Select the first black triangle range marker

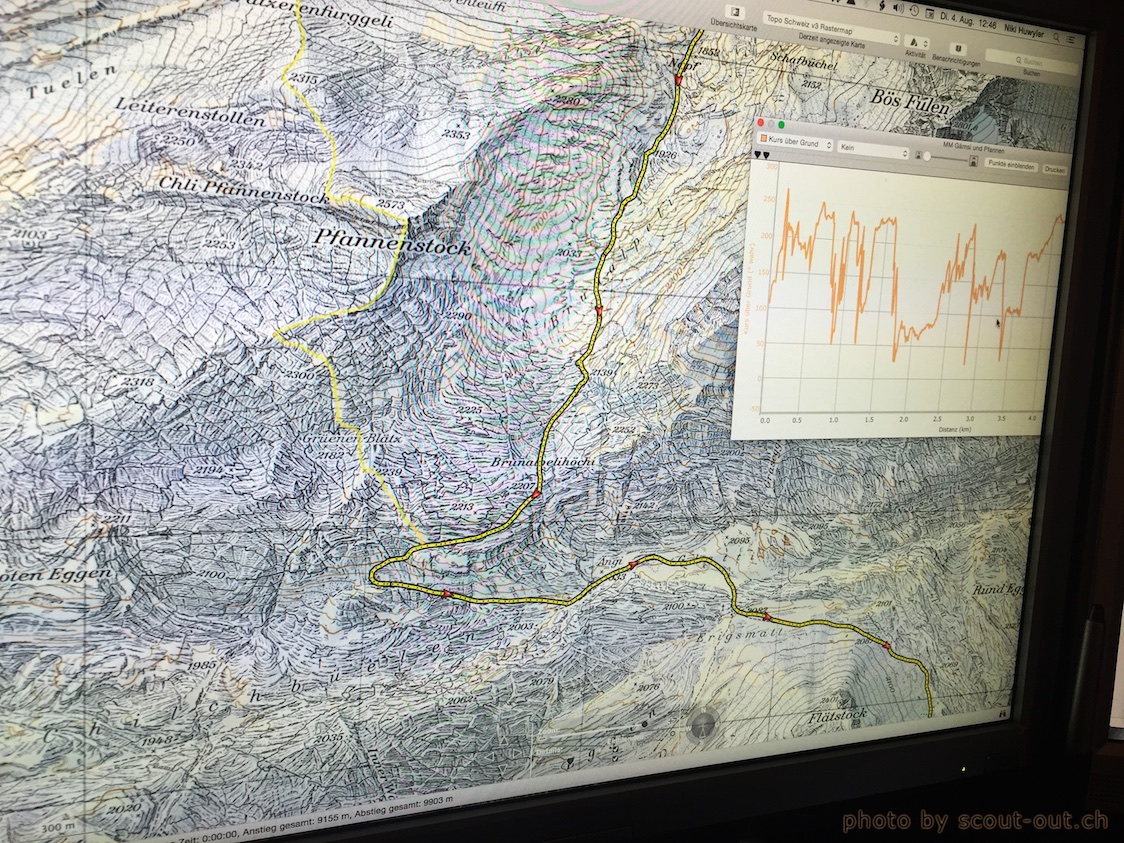pos(758,154)
